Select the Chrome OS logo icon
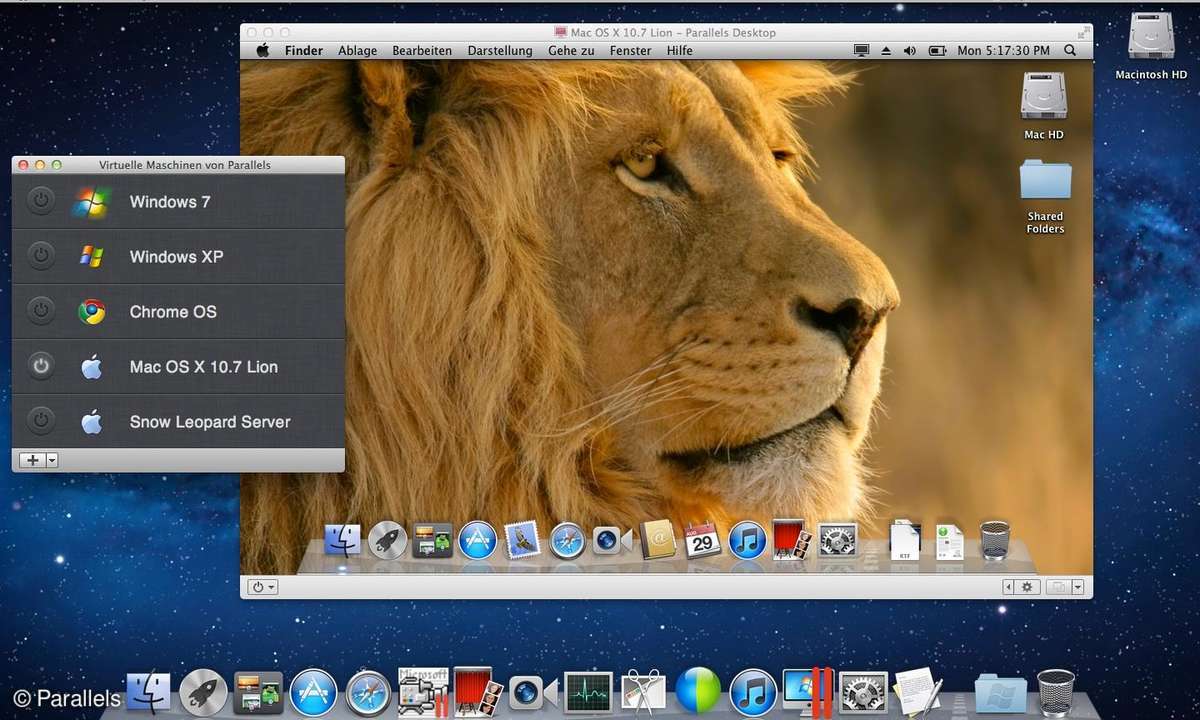Image resolution: width=1200 pixels, height=720 pixels. [x=91, y=312]
